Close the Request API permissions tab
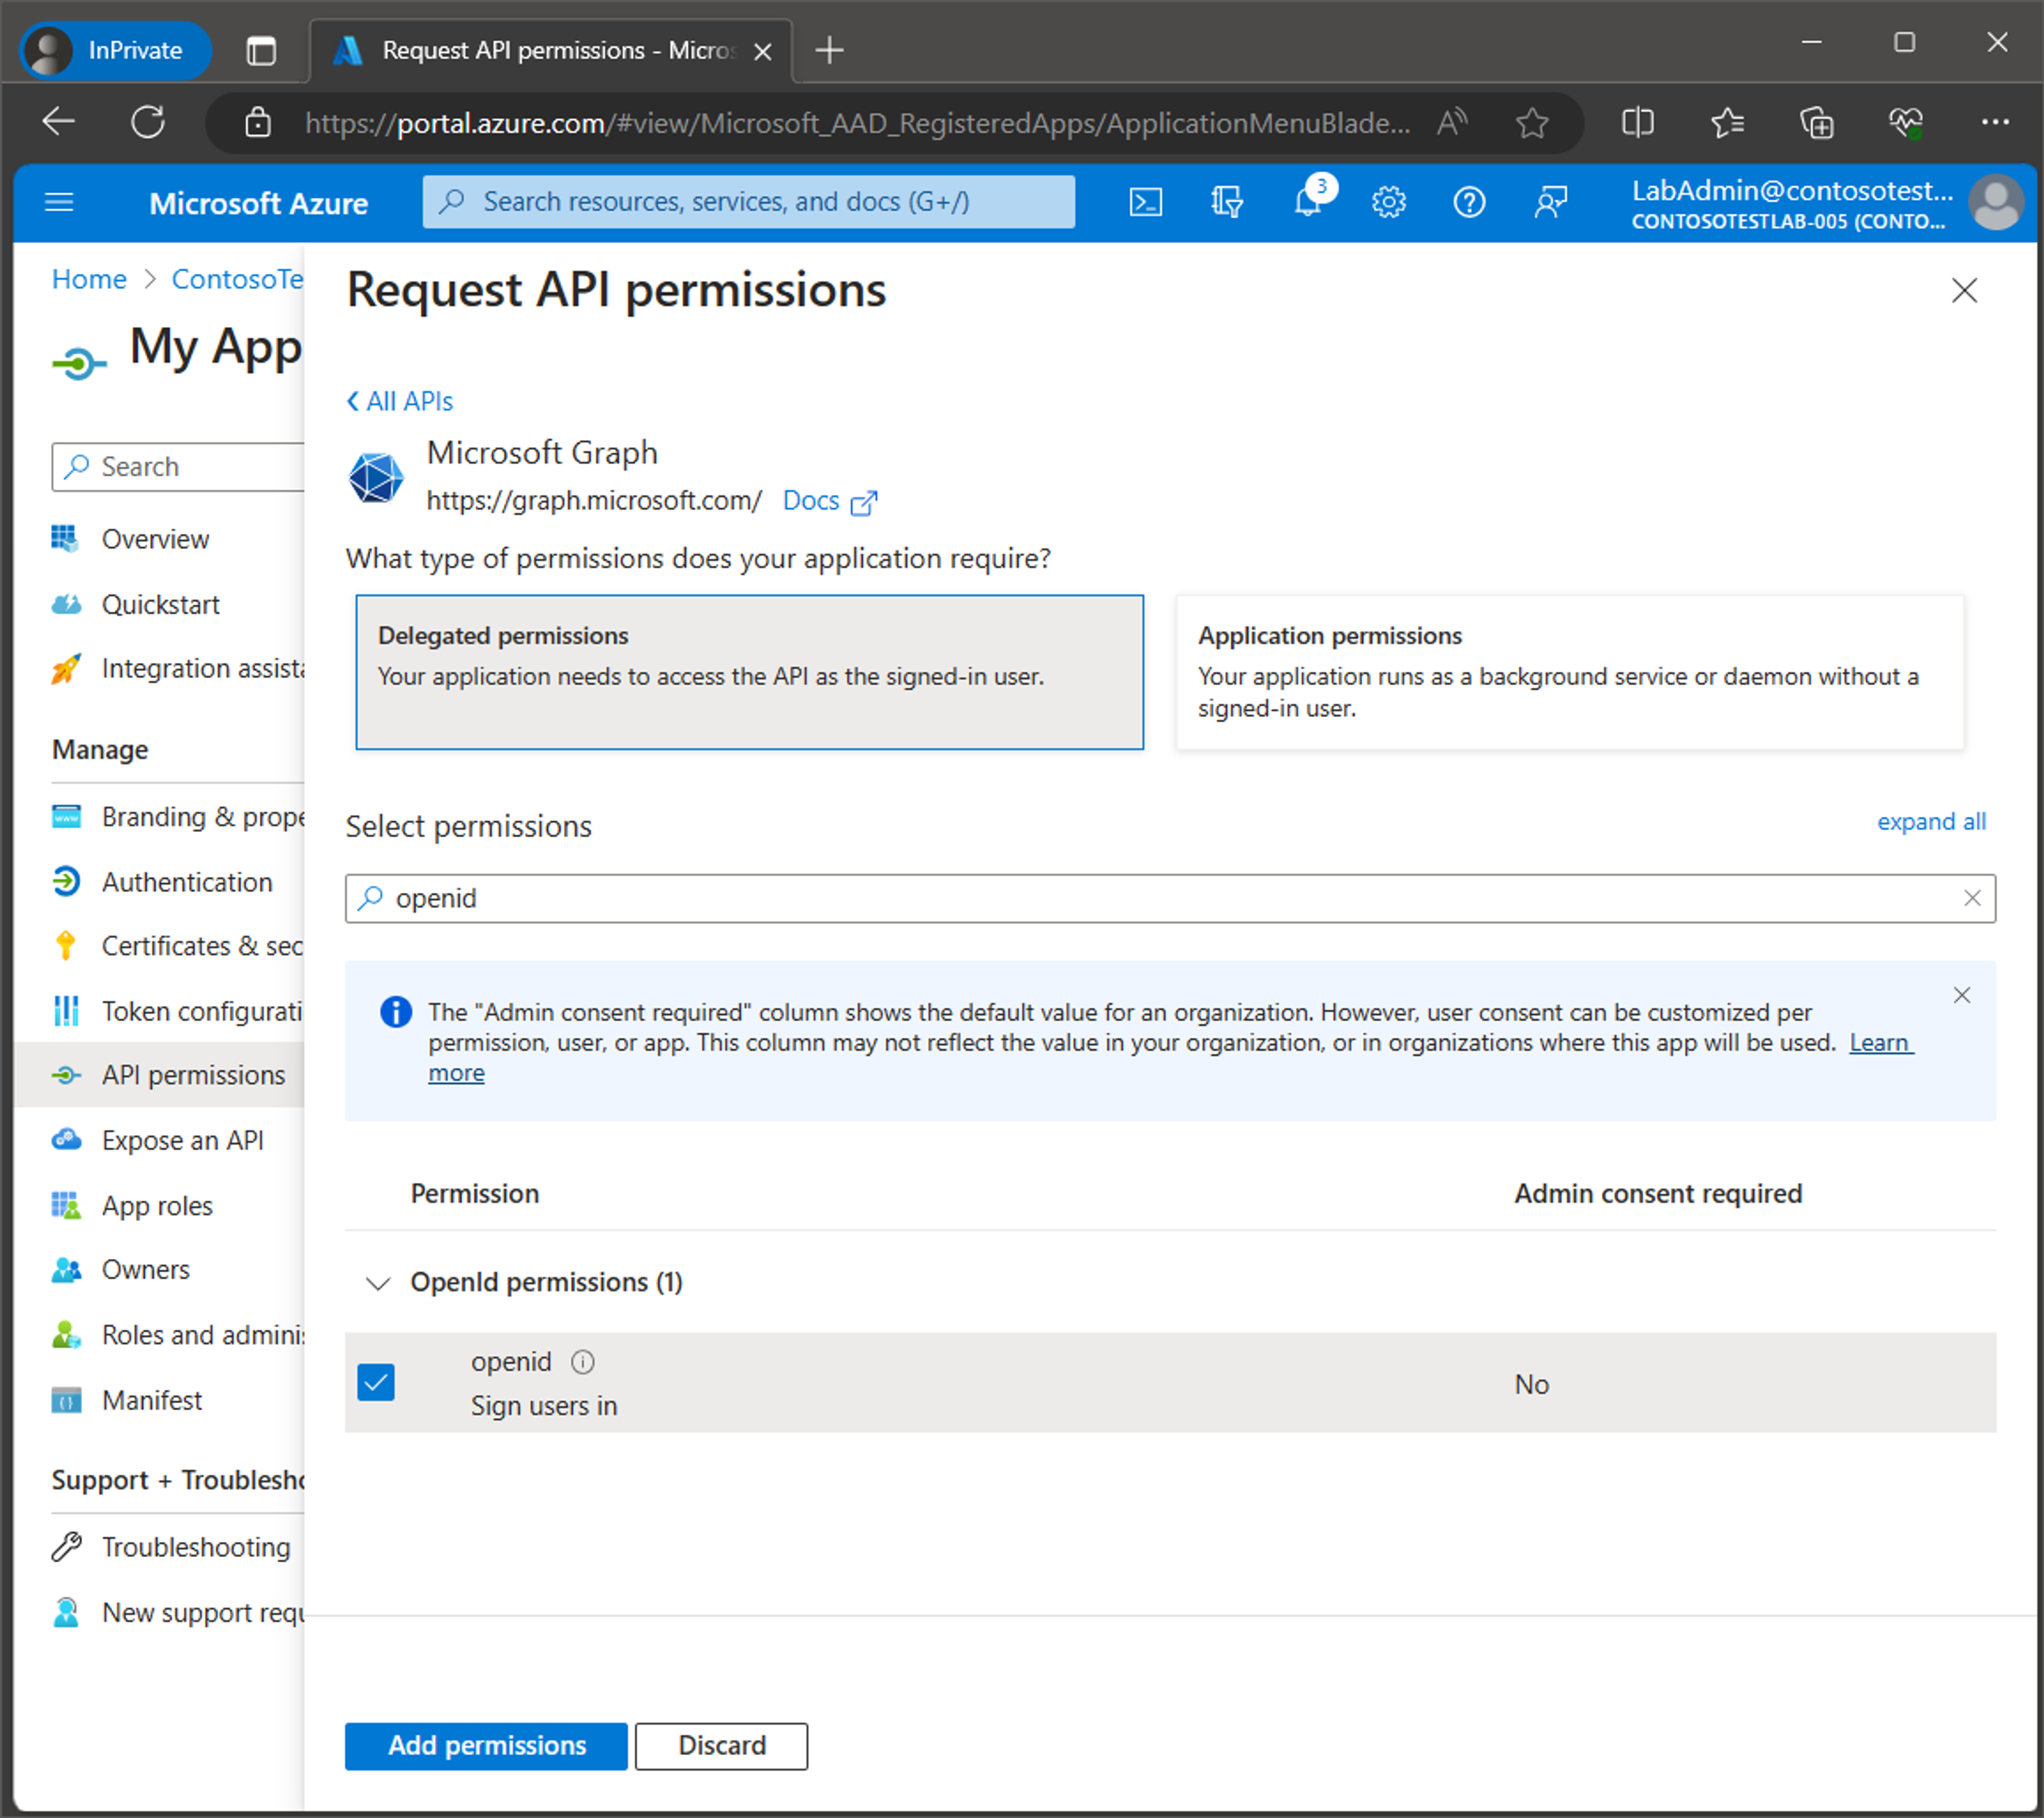 763,51
